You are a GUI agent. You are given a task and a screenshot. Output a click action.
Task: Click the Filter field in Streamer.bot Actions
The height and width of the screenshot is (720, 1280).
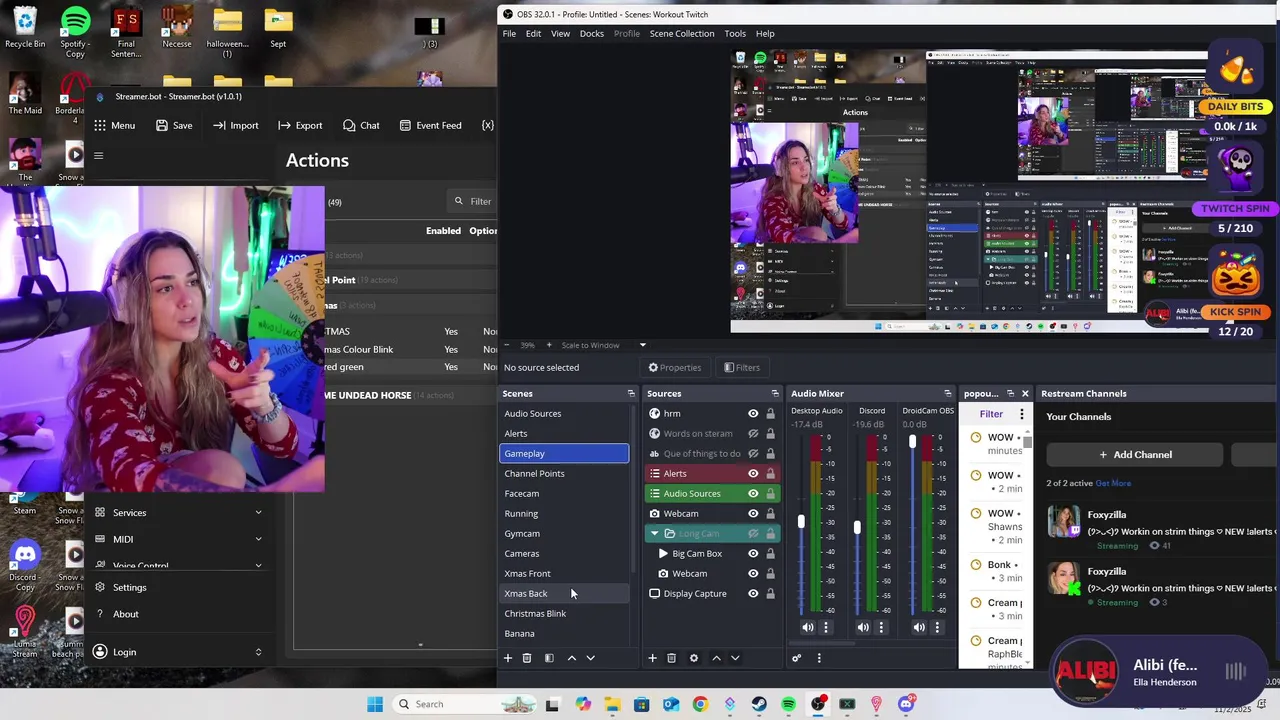(x=474, y=201)
